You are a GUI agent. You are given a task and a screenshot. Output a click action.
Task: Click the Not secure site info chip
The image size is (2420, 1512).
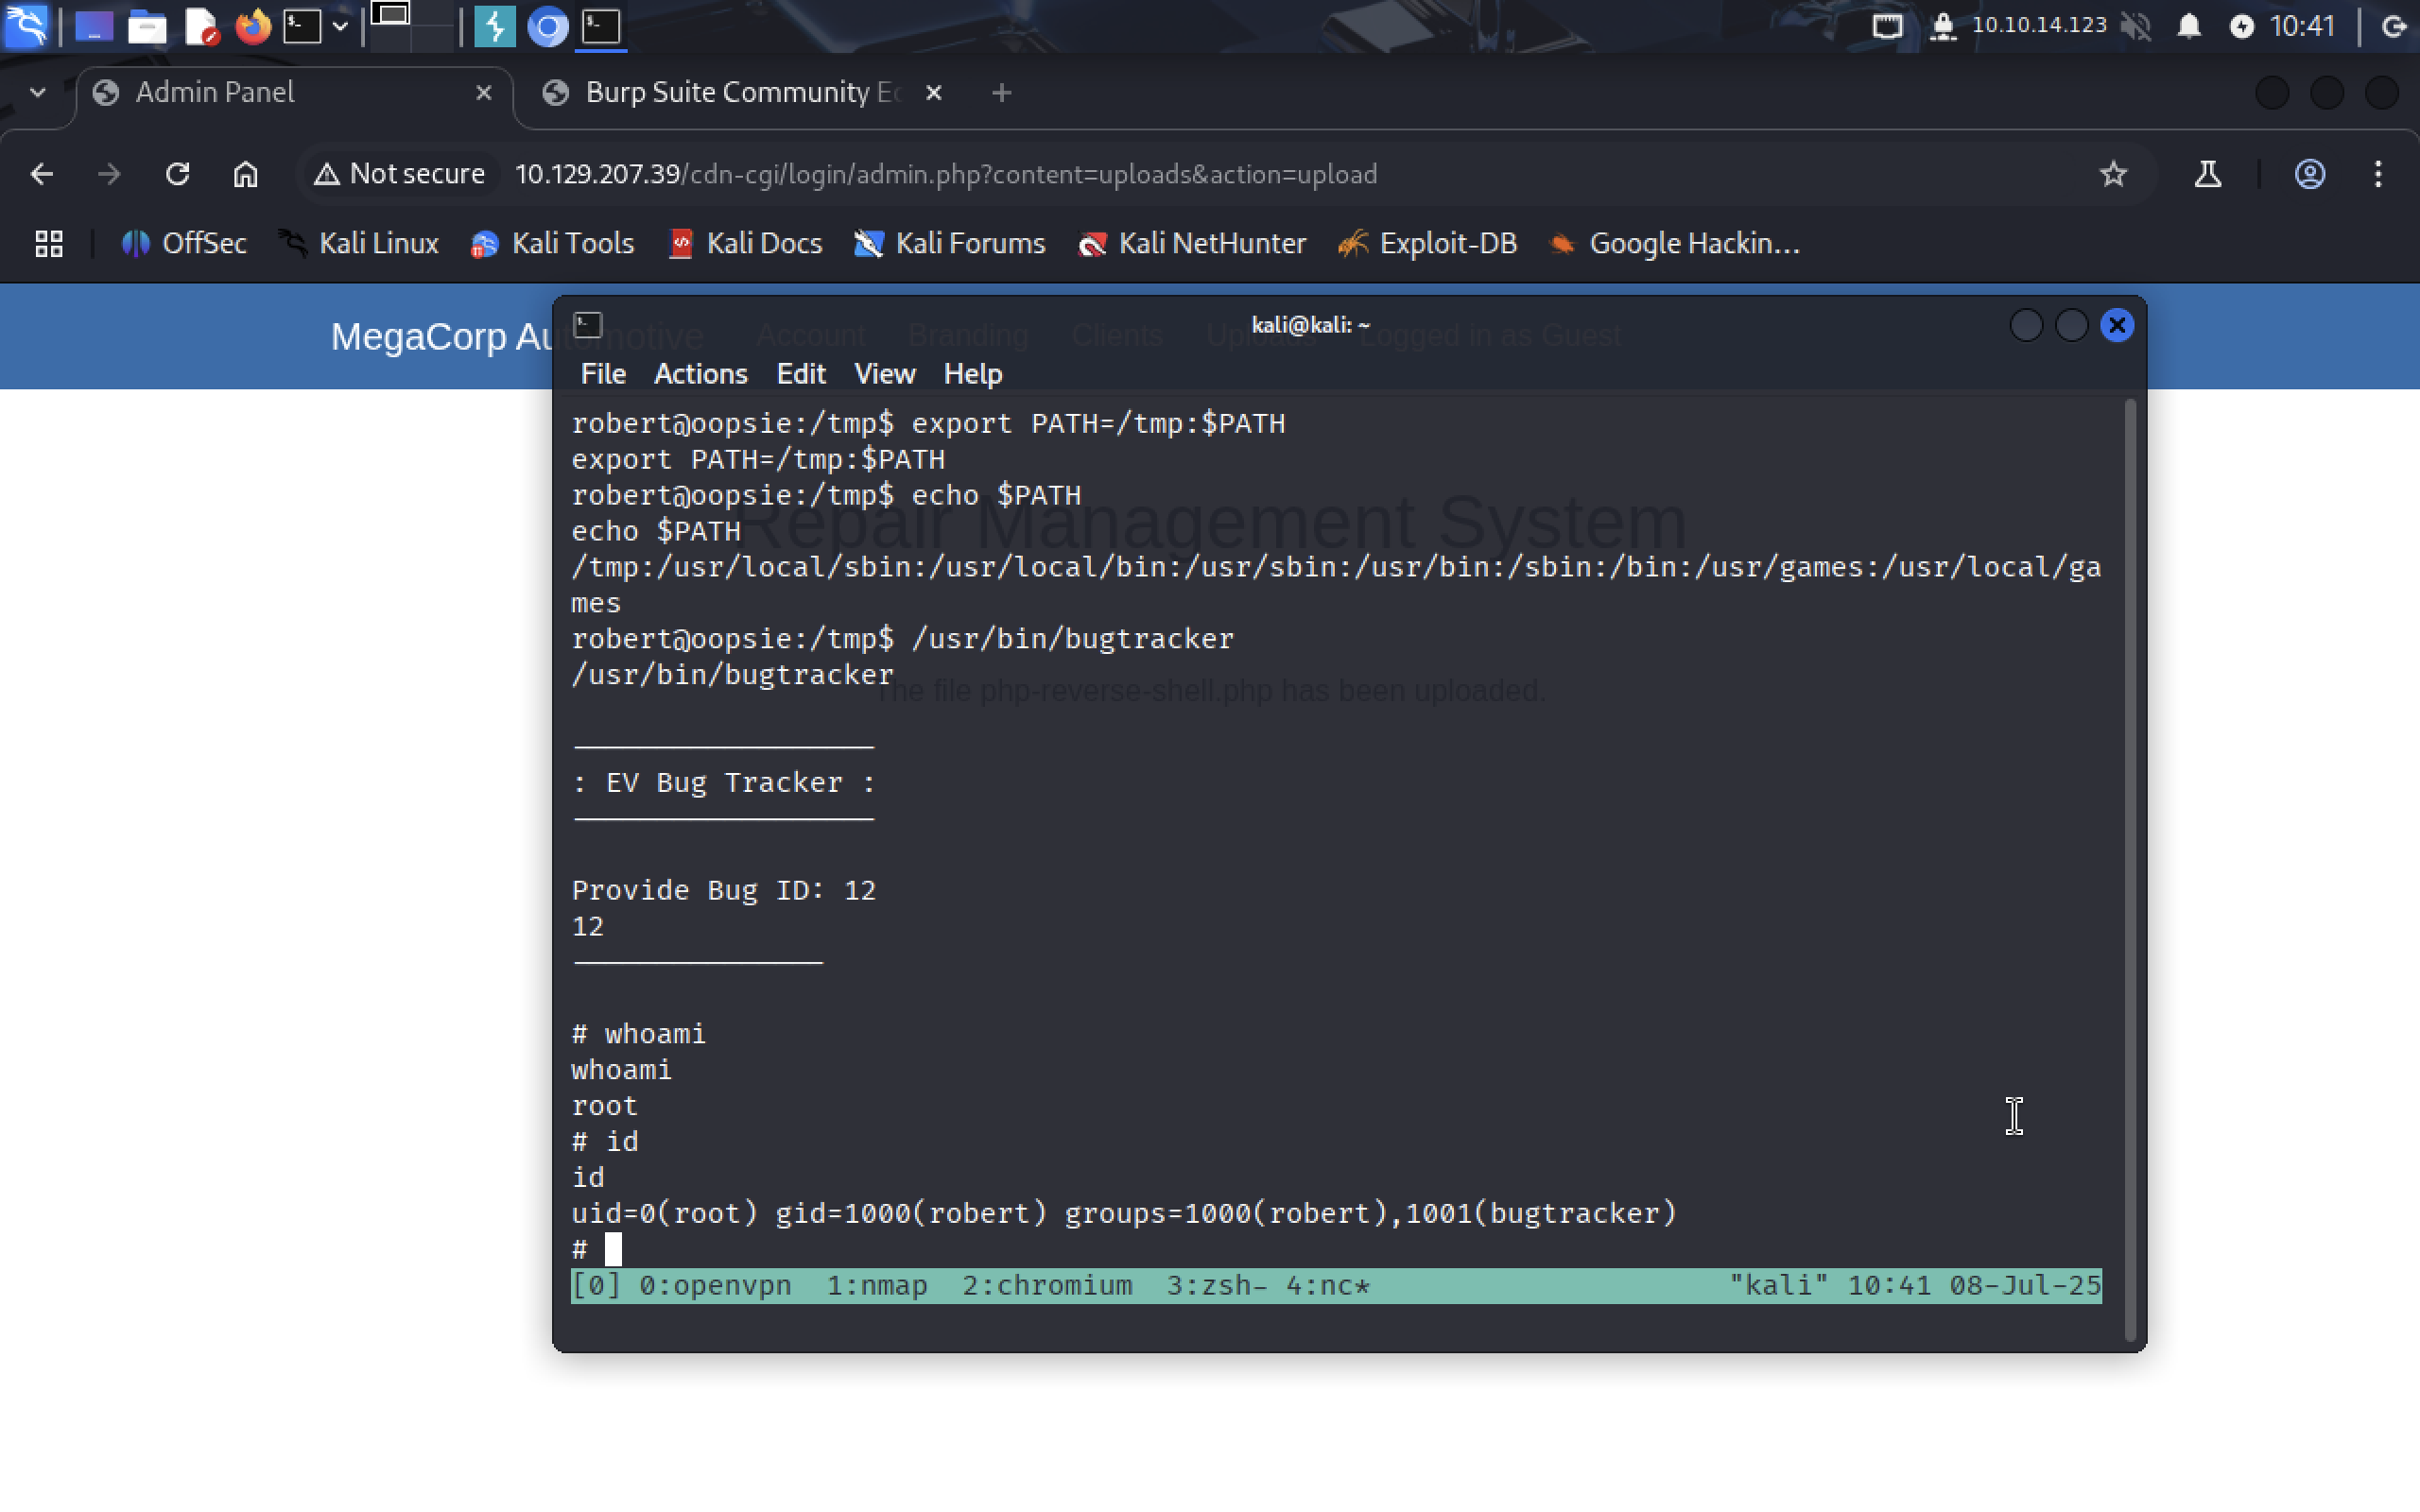398,174
